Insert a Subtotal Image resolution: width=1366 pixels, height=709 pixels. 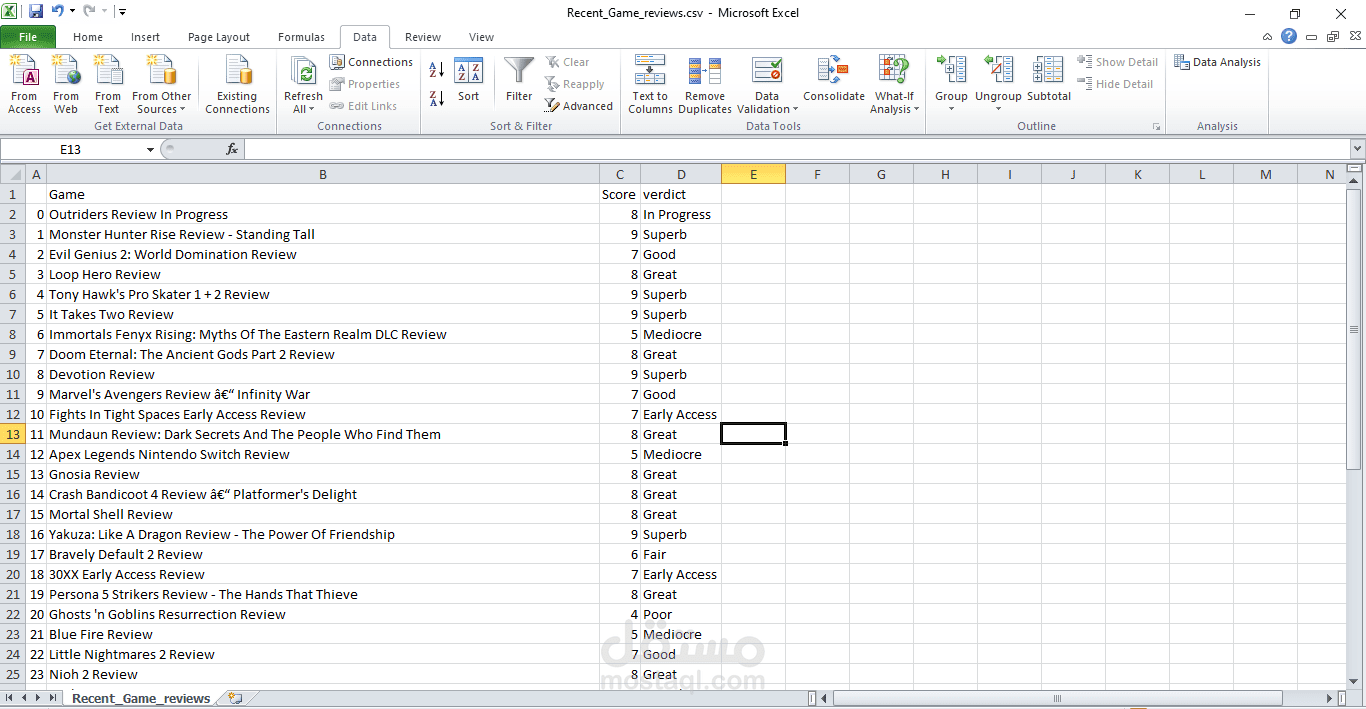pos(1048,80)
